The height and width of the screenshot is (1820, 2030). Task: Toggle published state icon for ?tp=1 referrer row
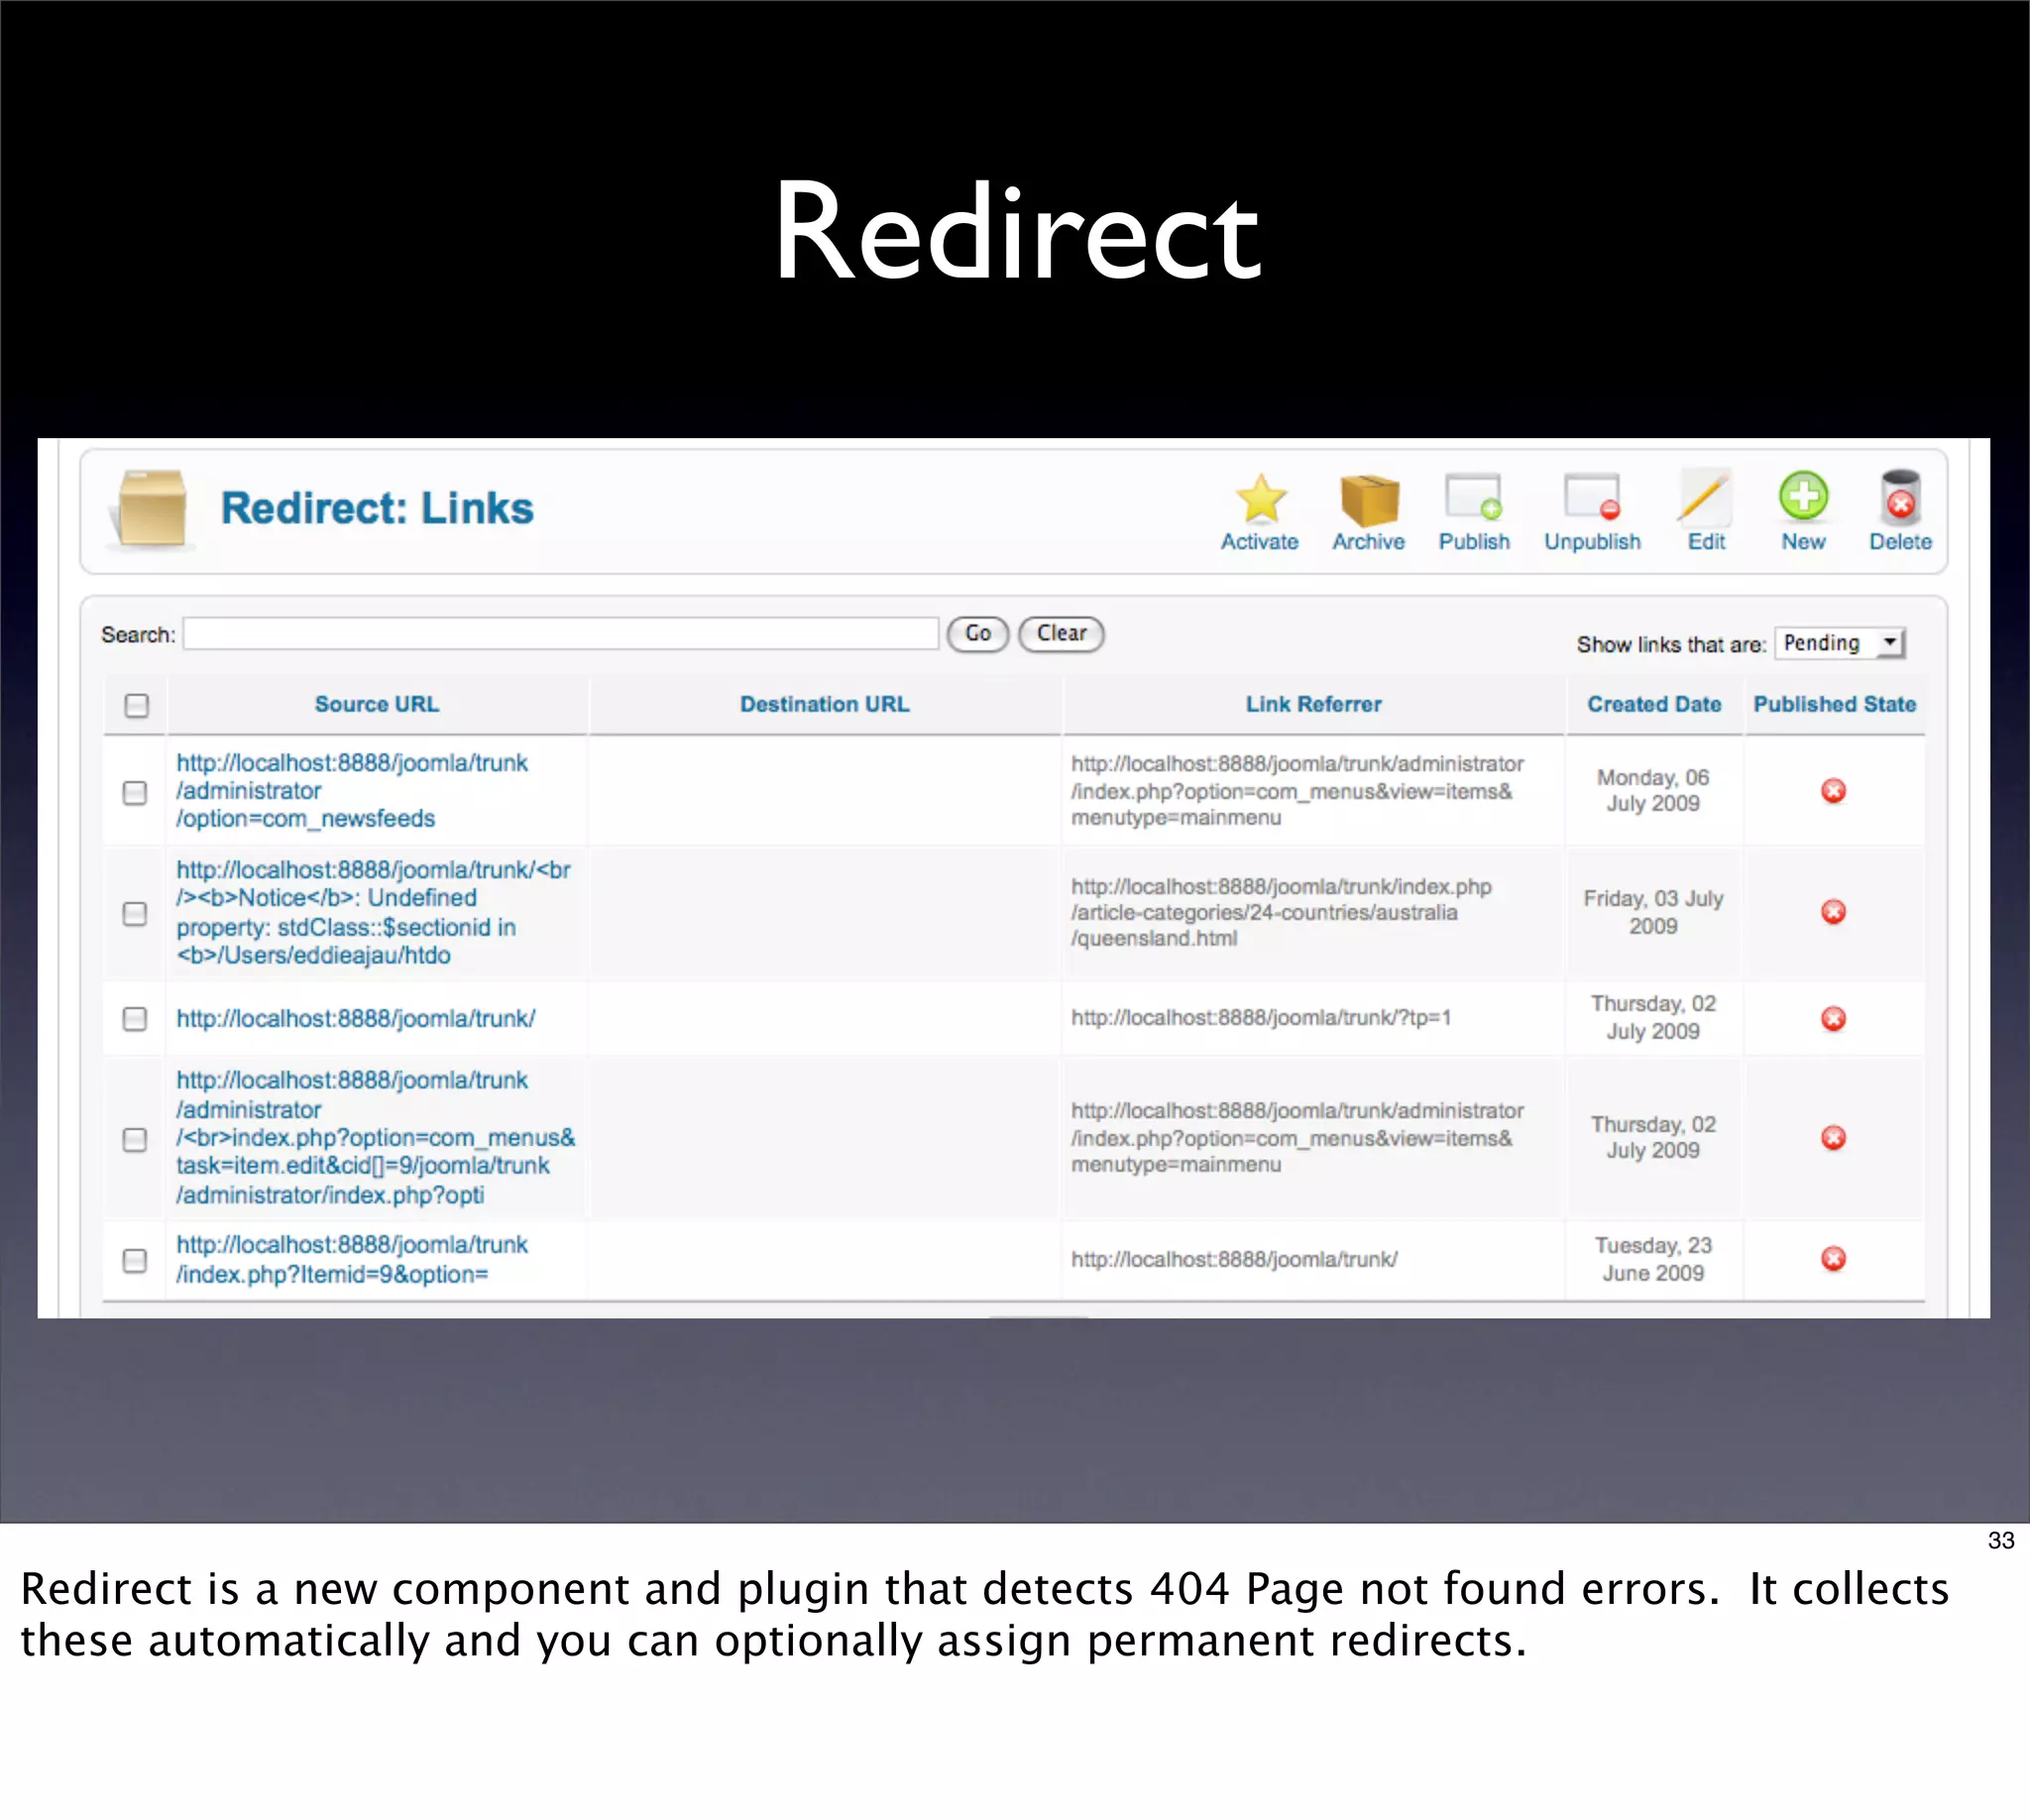1833,1018
